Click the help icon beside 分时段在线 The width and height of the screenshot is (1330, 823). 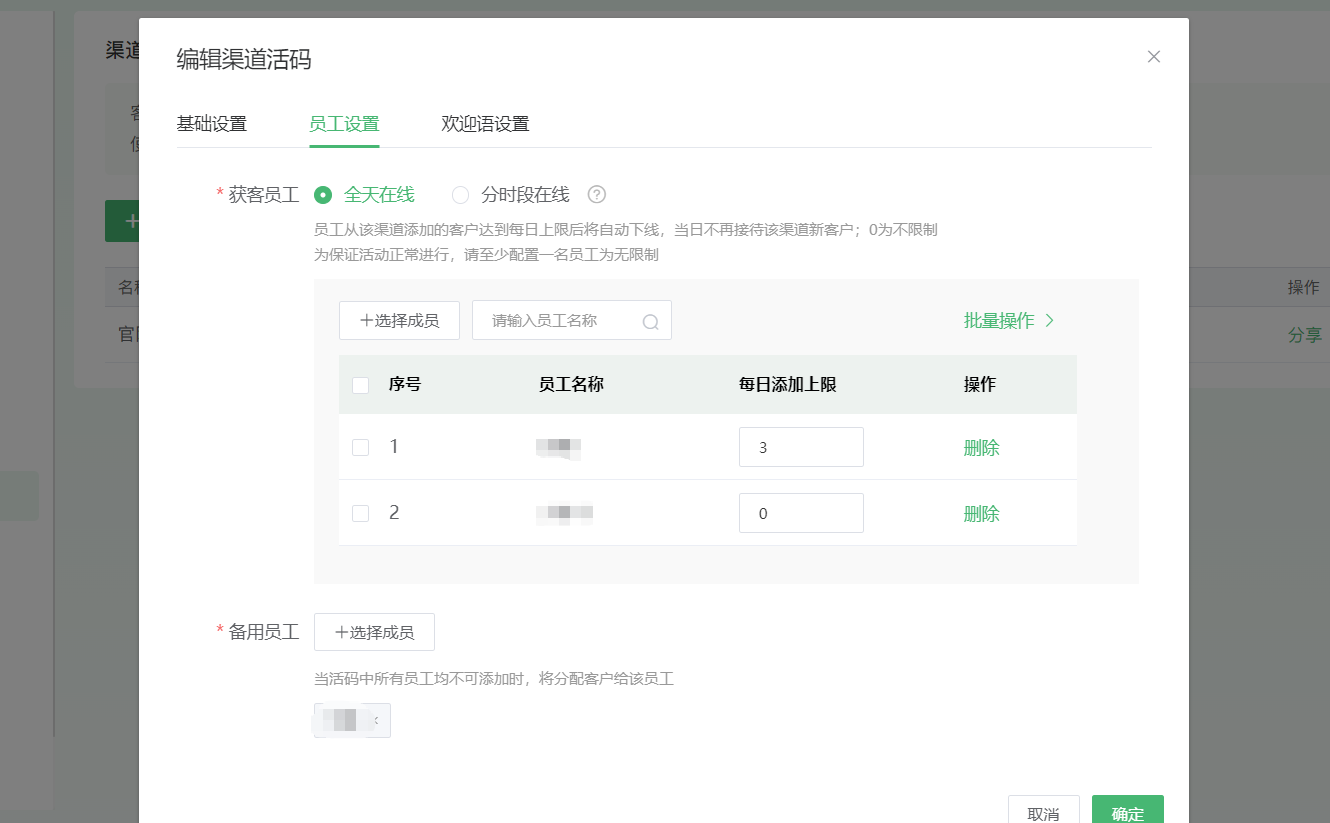coord(597,195)
